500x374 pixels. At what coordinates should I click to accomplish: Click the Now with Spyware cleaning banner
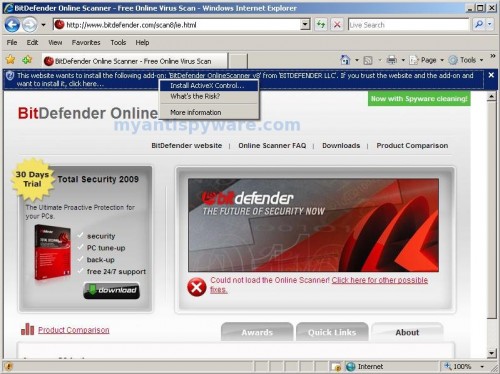point(419,99)
